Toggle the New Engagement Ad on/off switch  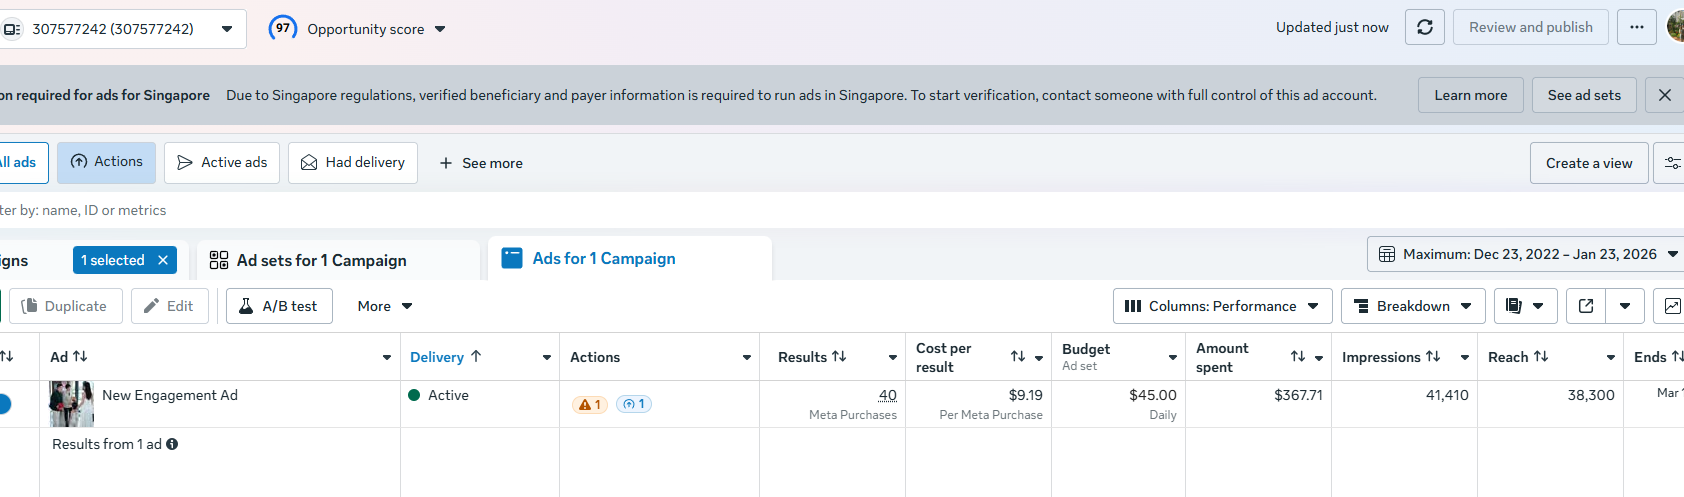3,404
